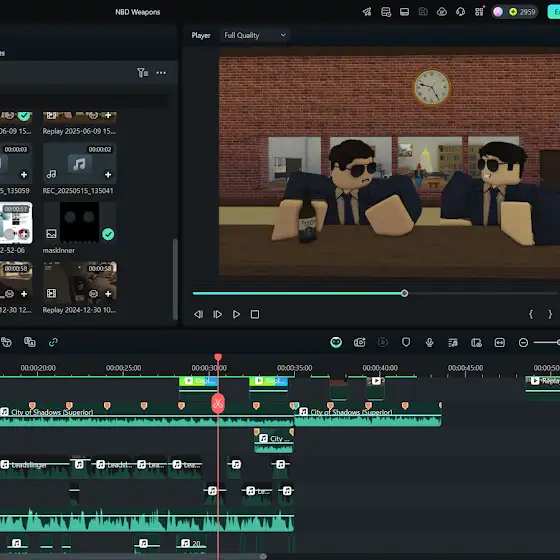The image size is (560, 560).
Task: Click the media panel vertical scrollbar
Action: 175,279
